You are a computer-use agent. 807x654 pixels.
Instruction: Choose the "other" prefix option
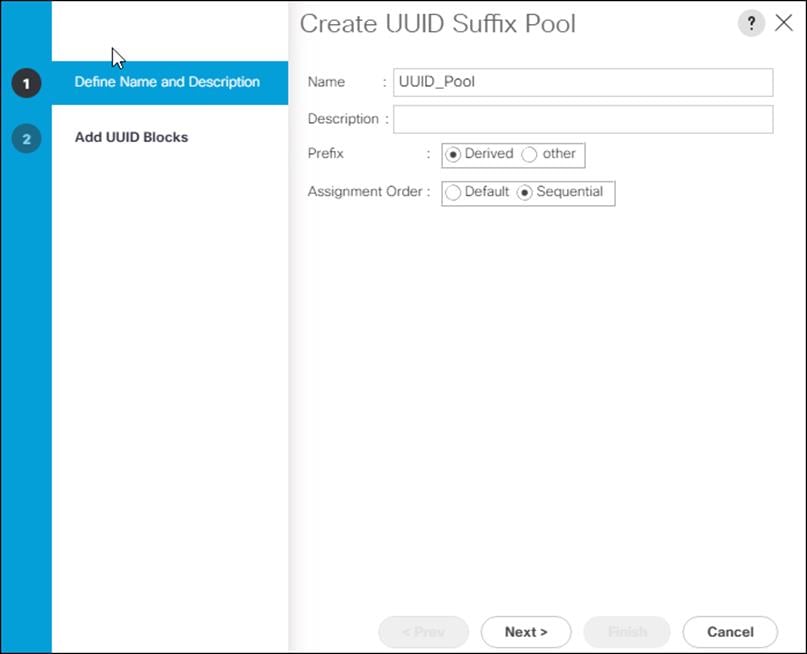531,154
